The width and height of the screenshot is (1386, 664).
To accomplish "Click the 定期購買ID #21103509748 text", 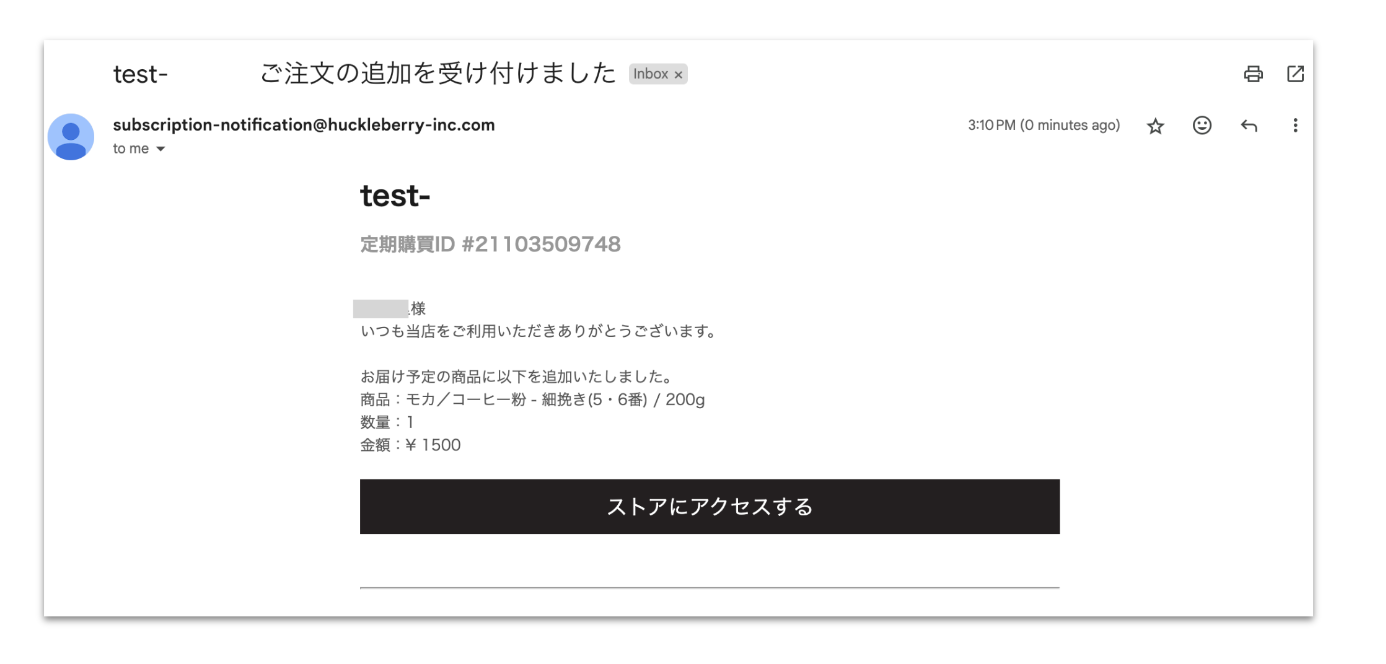I will 490,244.
